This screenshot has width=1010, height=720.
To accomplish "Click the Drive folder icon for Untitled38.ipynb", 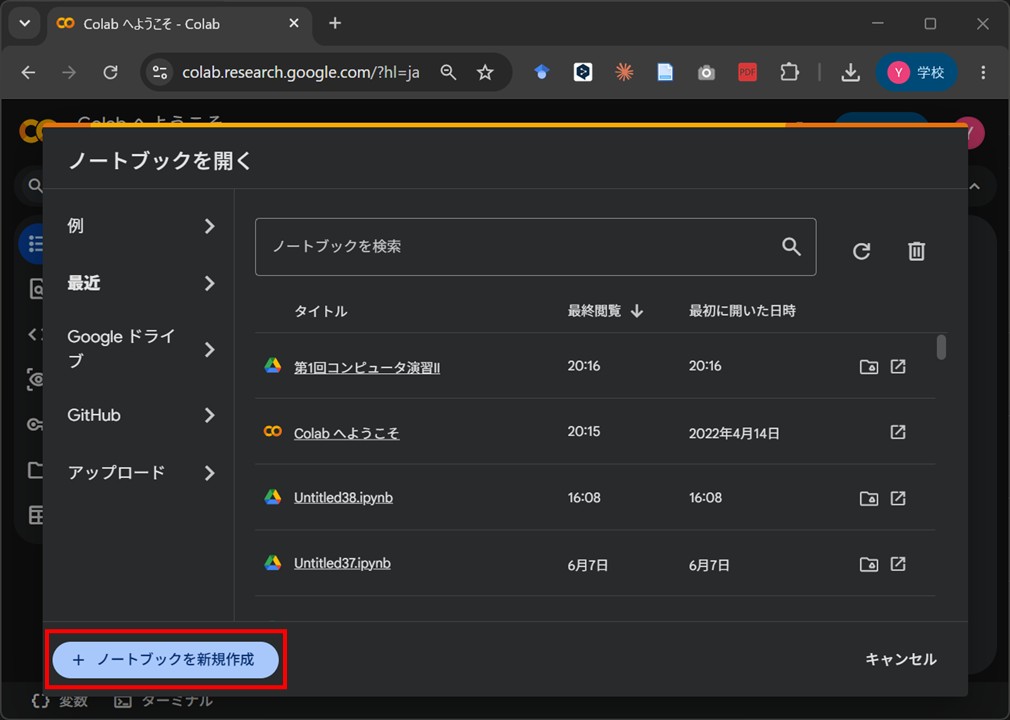I will [869, 498].
